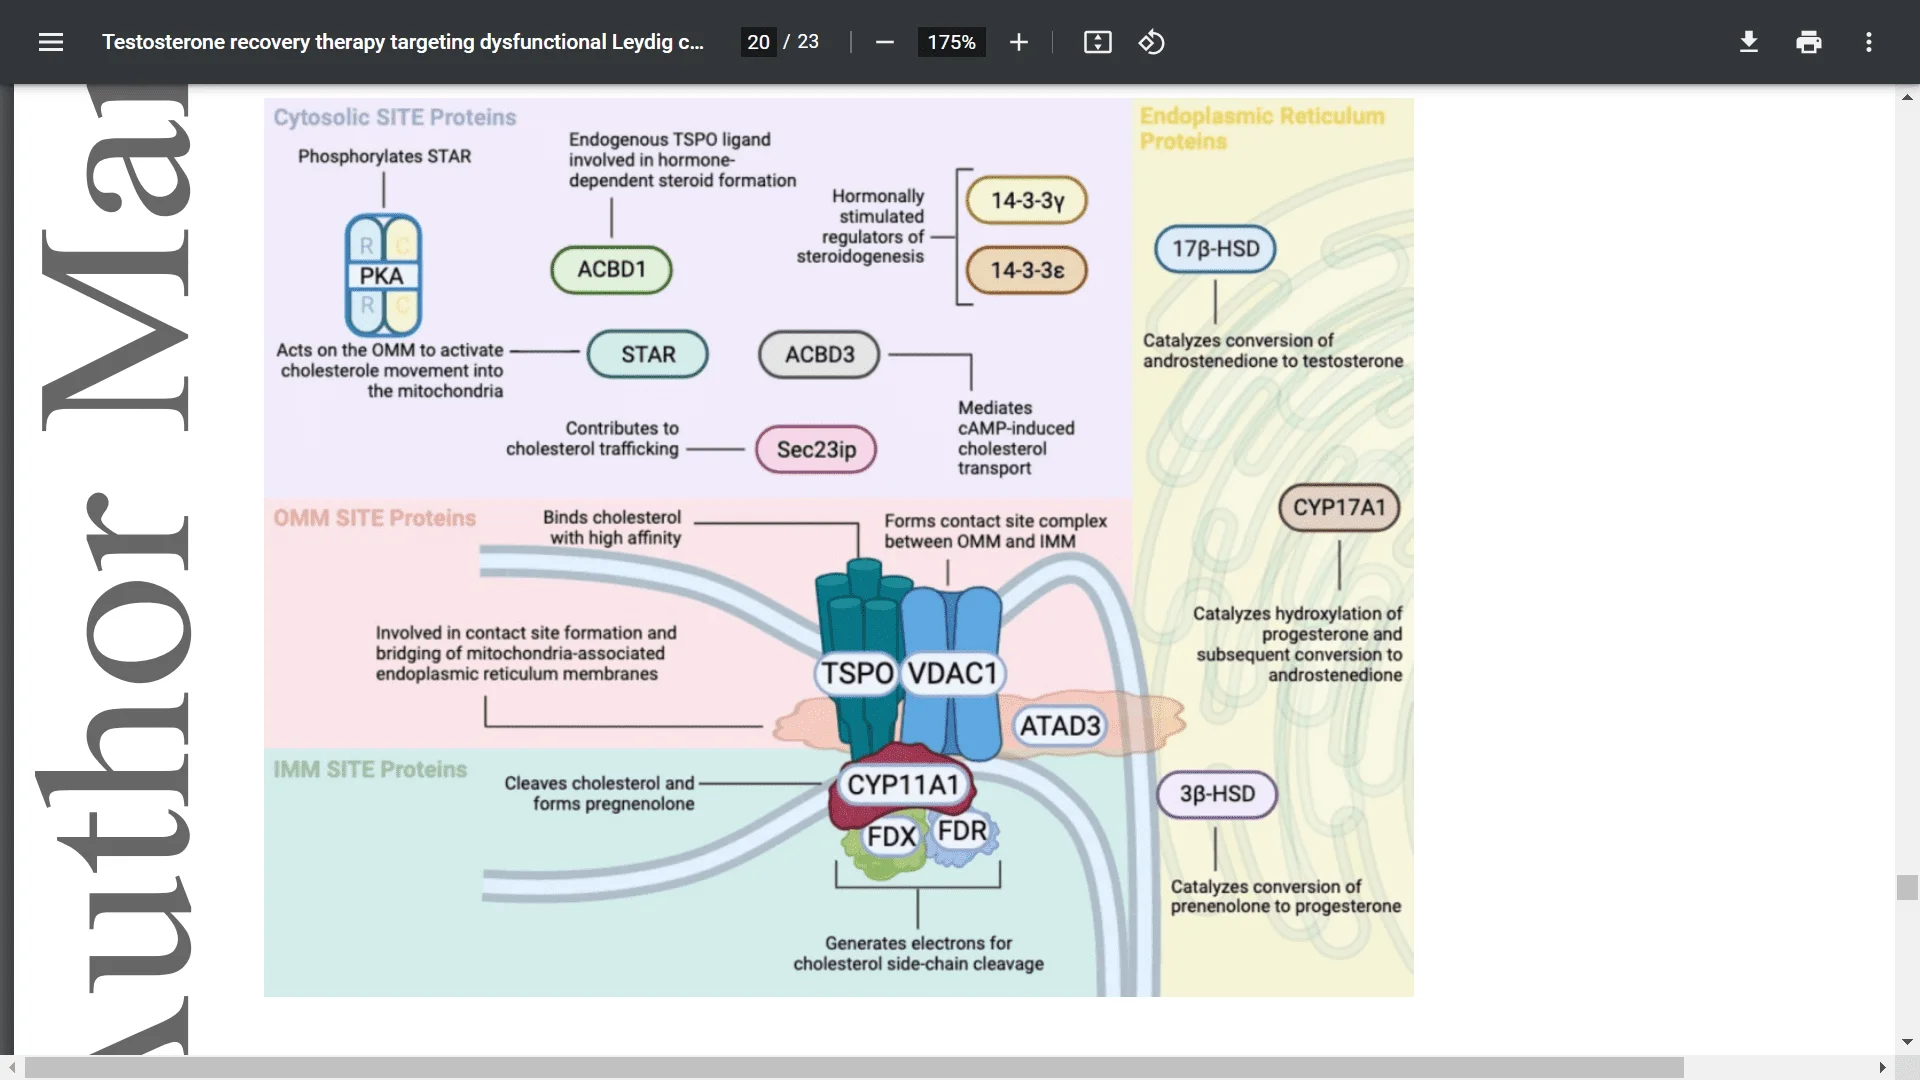
Task: Click the TSPO label in the figure
Action: coord(858,673)
